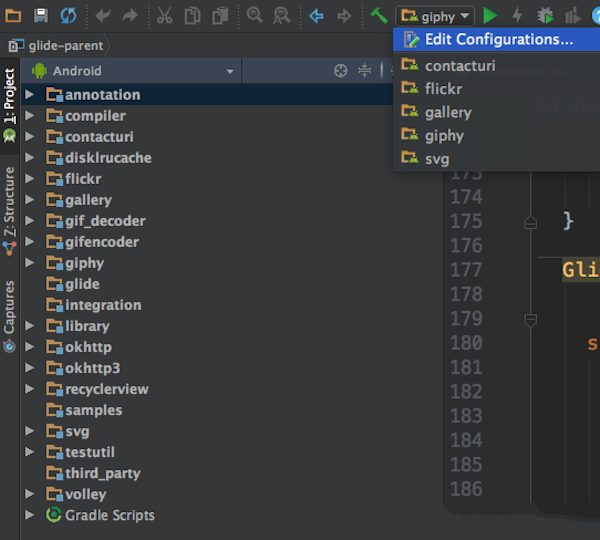
Task: Open the Android project view dropdown
Action: 135,71
